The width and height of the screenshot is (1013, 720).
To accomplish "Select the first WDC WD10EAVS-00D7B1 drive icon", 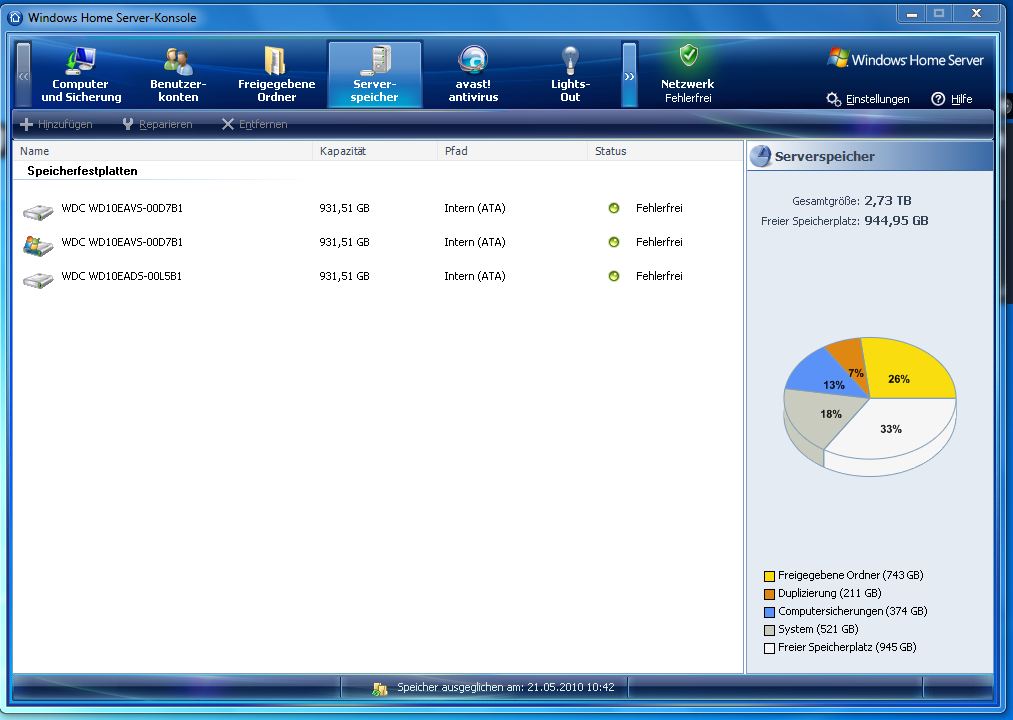I will tap(38, 211).
